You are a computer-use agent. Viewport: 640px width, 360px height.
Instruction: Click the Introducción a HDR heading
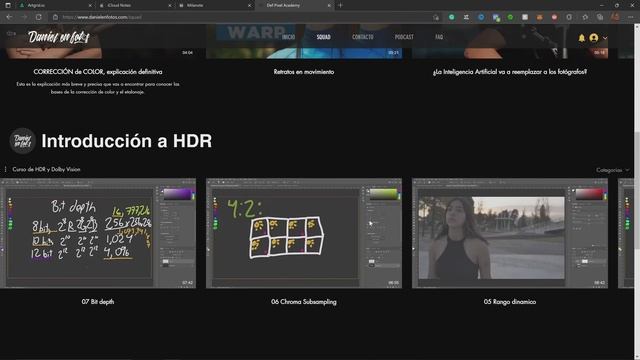tap(127, 141)
